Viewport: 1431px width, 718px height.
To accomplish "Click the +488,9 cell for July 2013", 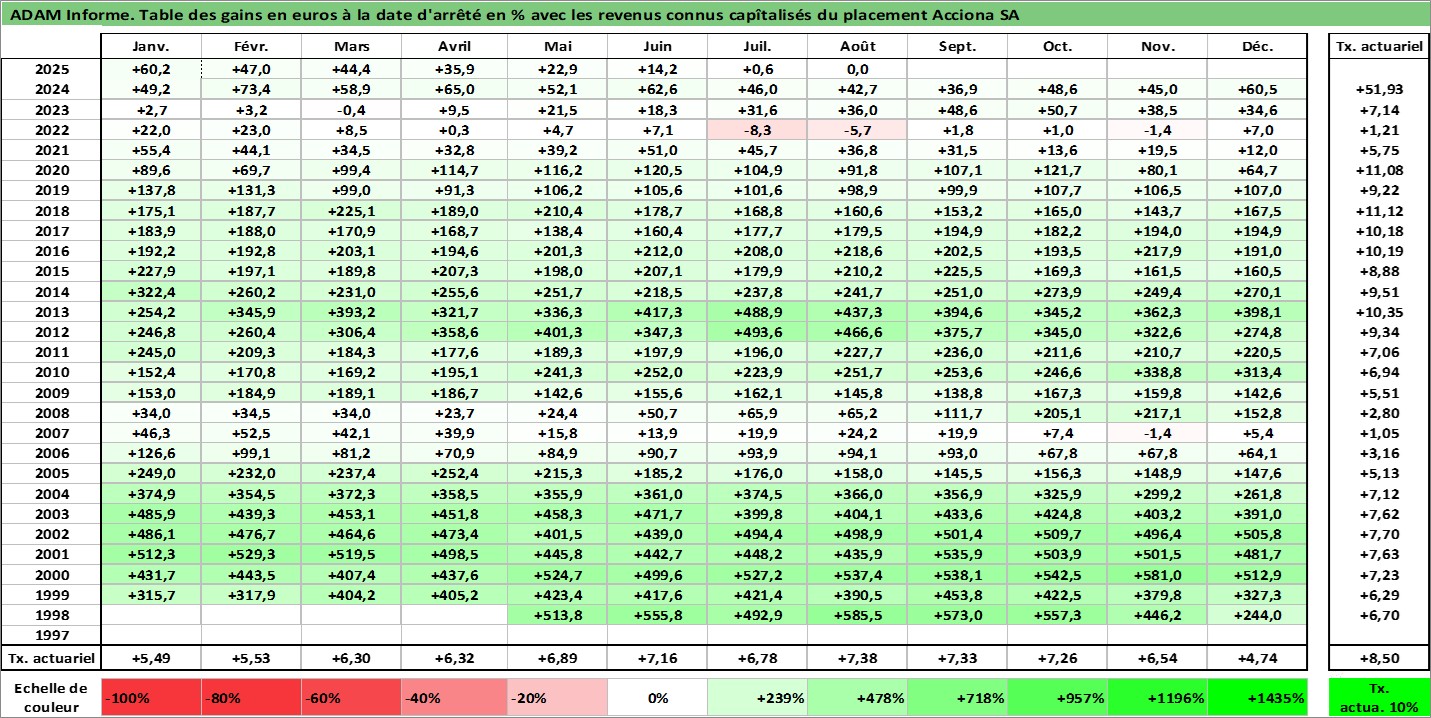I will 757,312.
